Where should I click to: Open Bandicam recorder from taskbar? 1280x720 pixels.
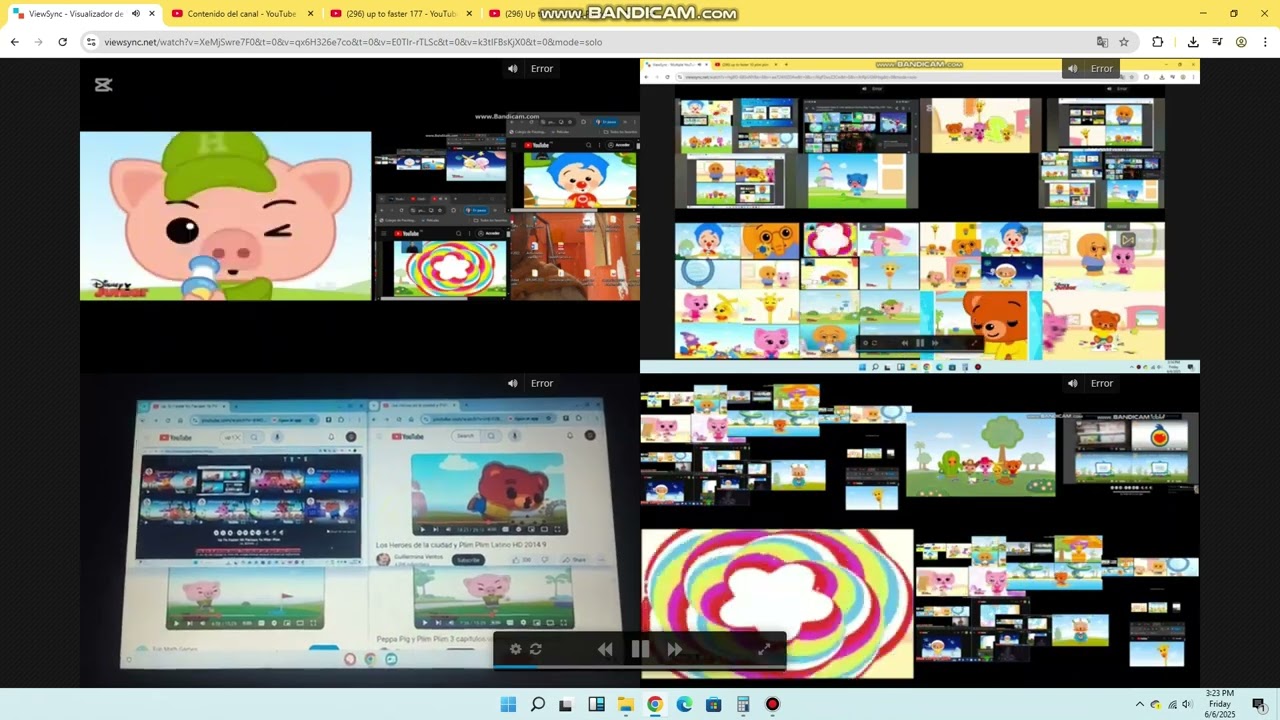coord(772,704)
